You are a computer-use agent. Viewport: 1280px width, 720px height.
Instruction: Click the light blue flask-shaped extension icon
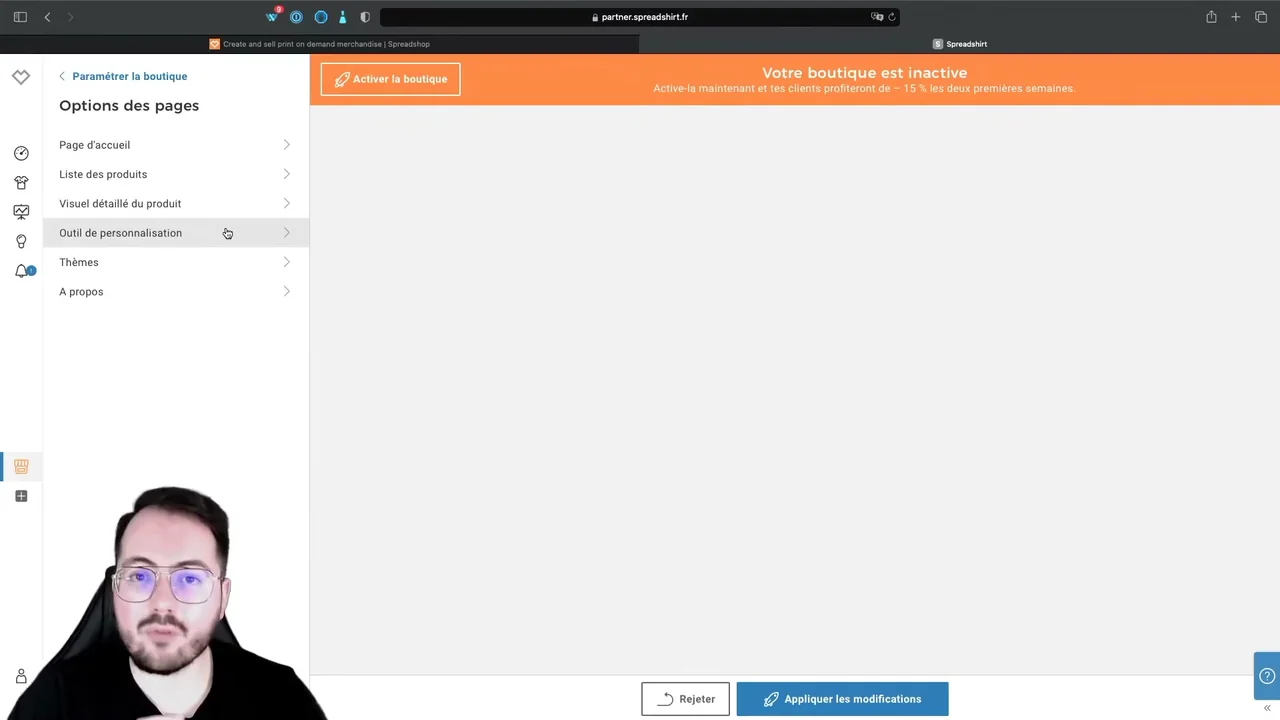[343, 17]
